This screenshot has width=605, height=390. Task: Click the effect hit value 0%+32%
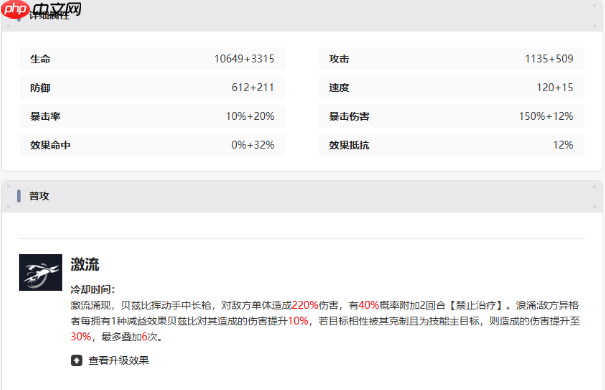click(x=253, y=145)
